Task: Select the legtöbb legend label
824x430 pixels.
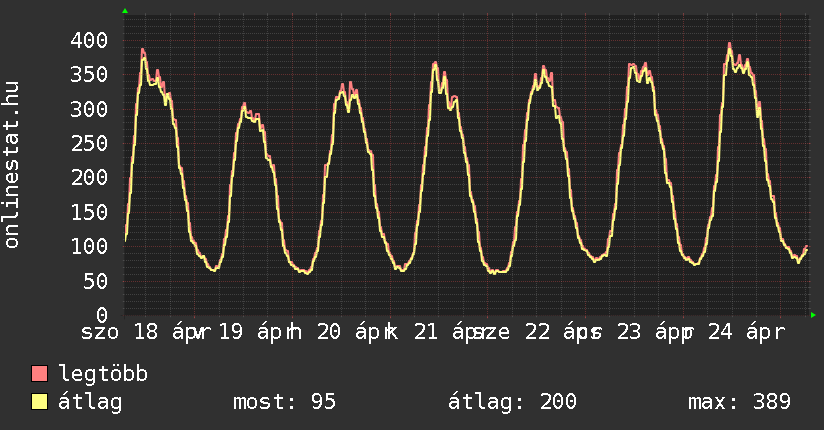Action: click(x=103, y=375)
